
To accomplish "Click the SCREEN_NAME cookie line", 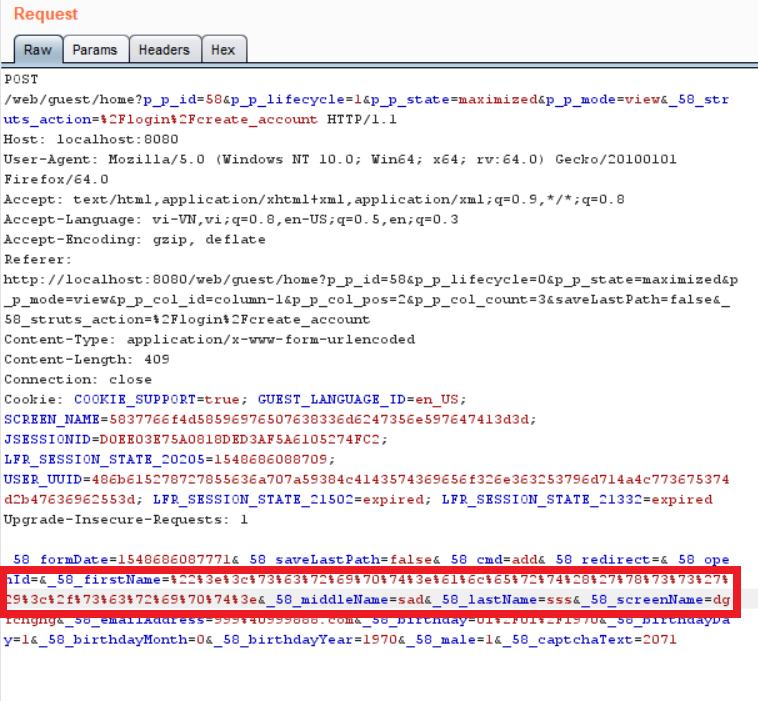I will (270, 419).
